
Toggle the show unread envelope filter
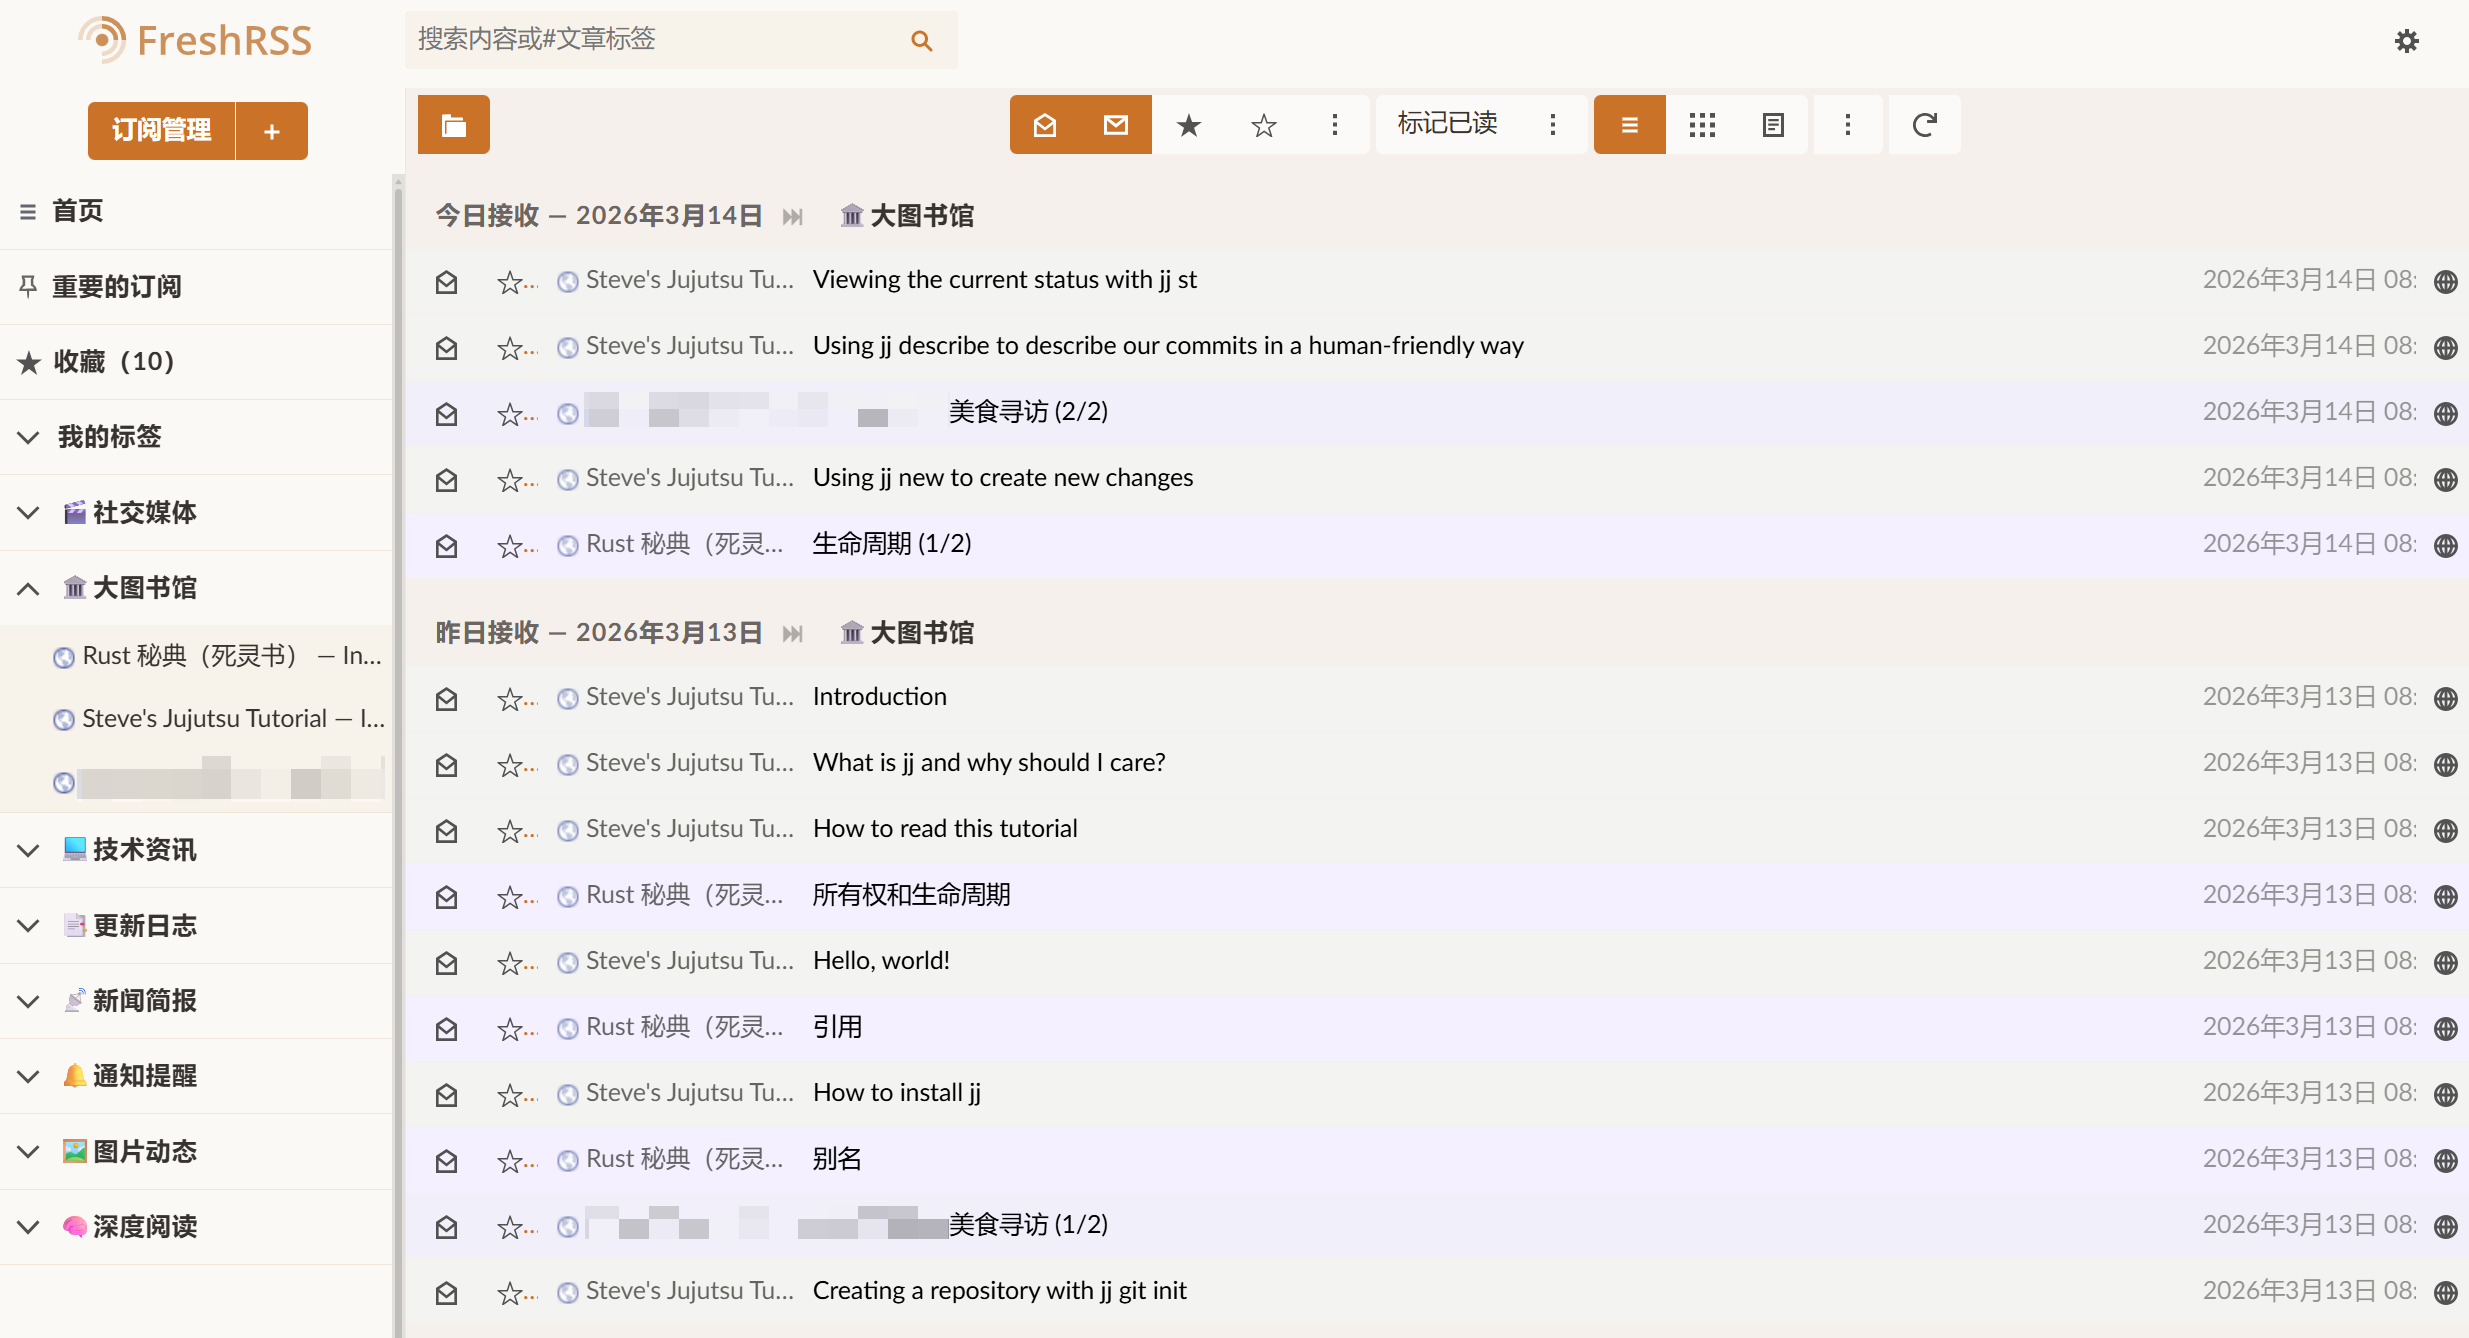pyautogui.click(x=1116, y=125)
